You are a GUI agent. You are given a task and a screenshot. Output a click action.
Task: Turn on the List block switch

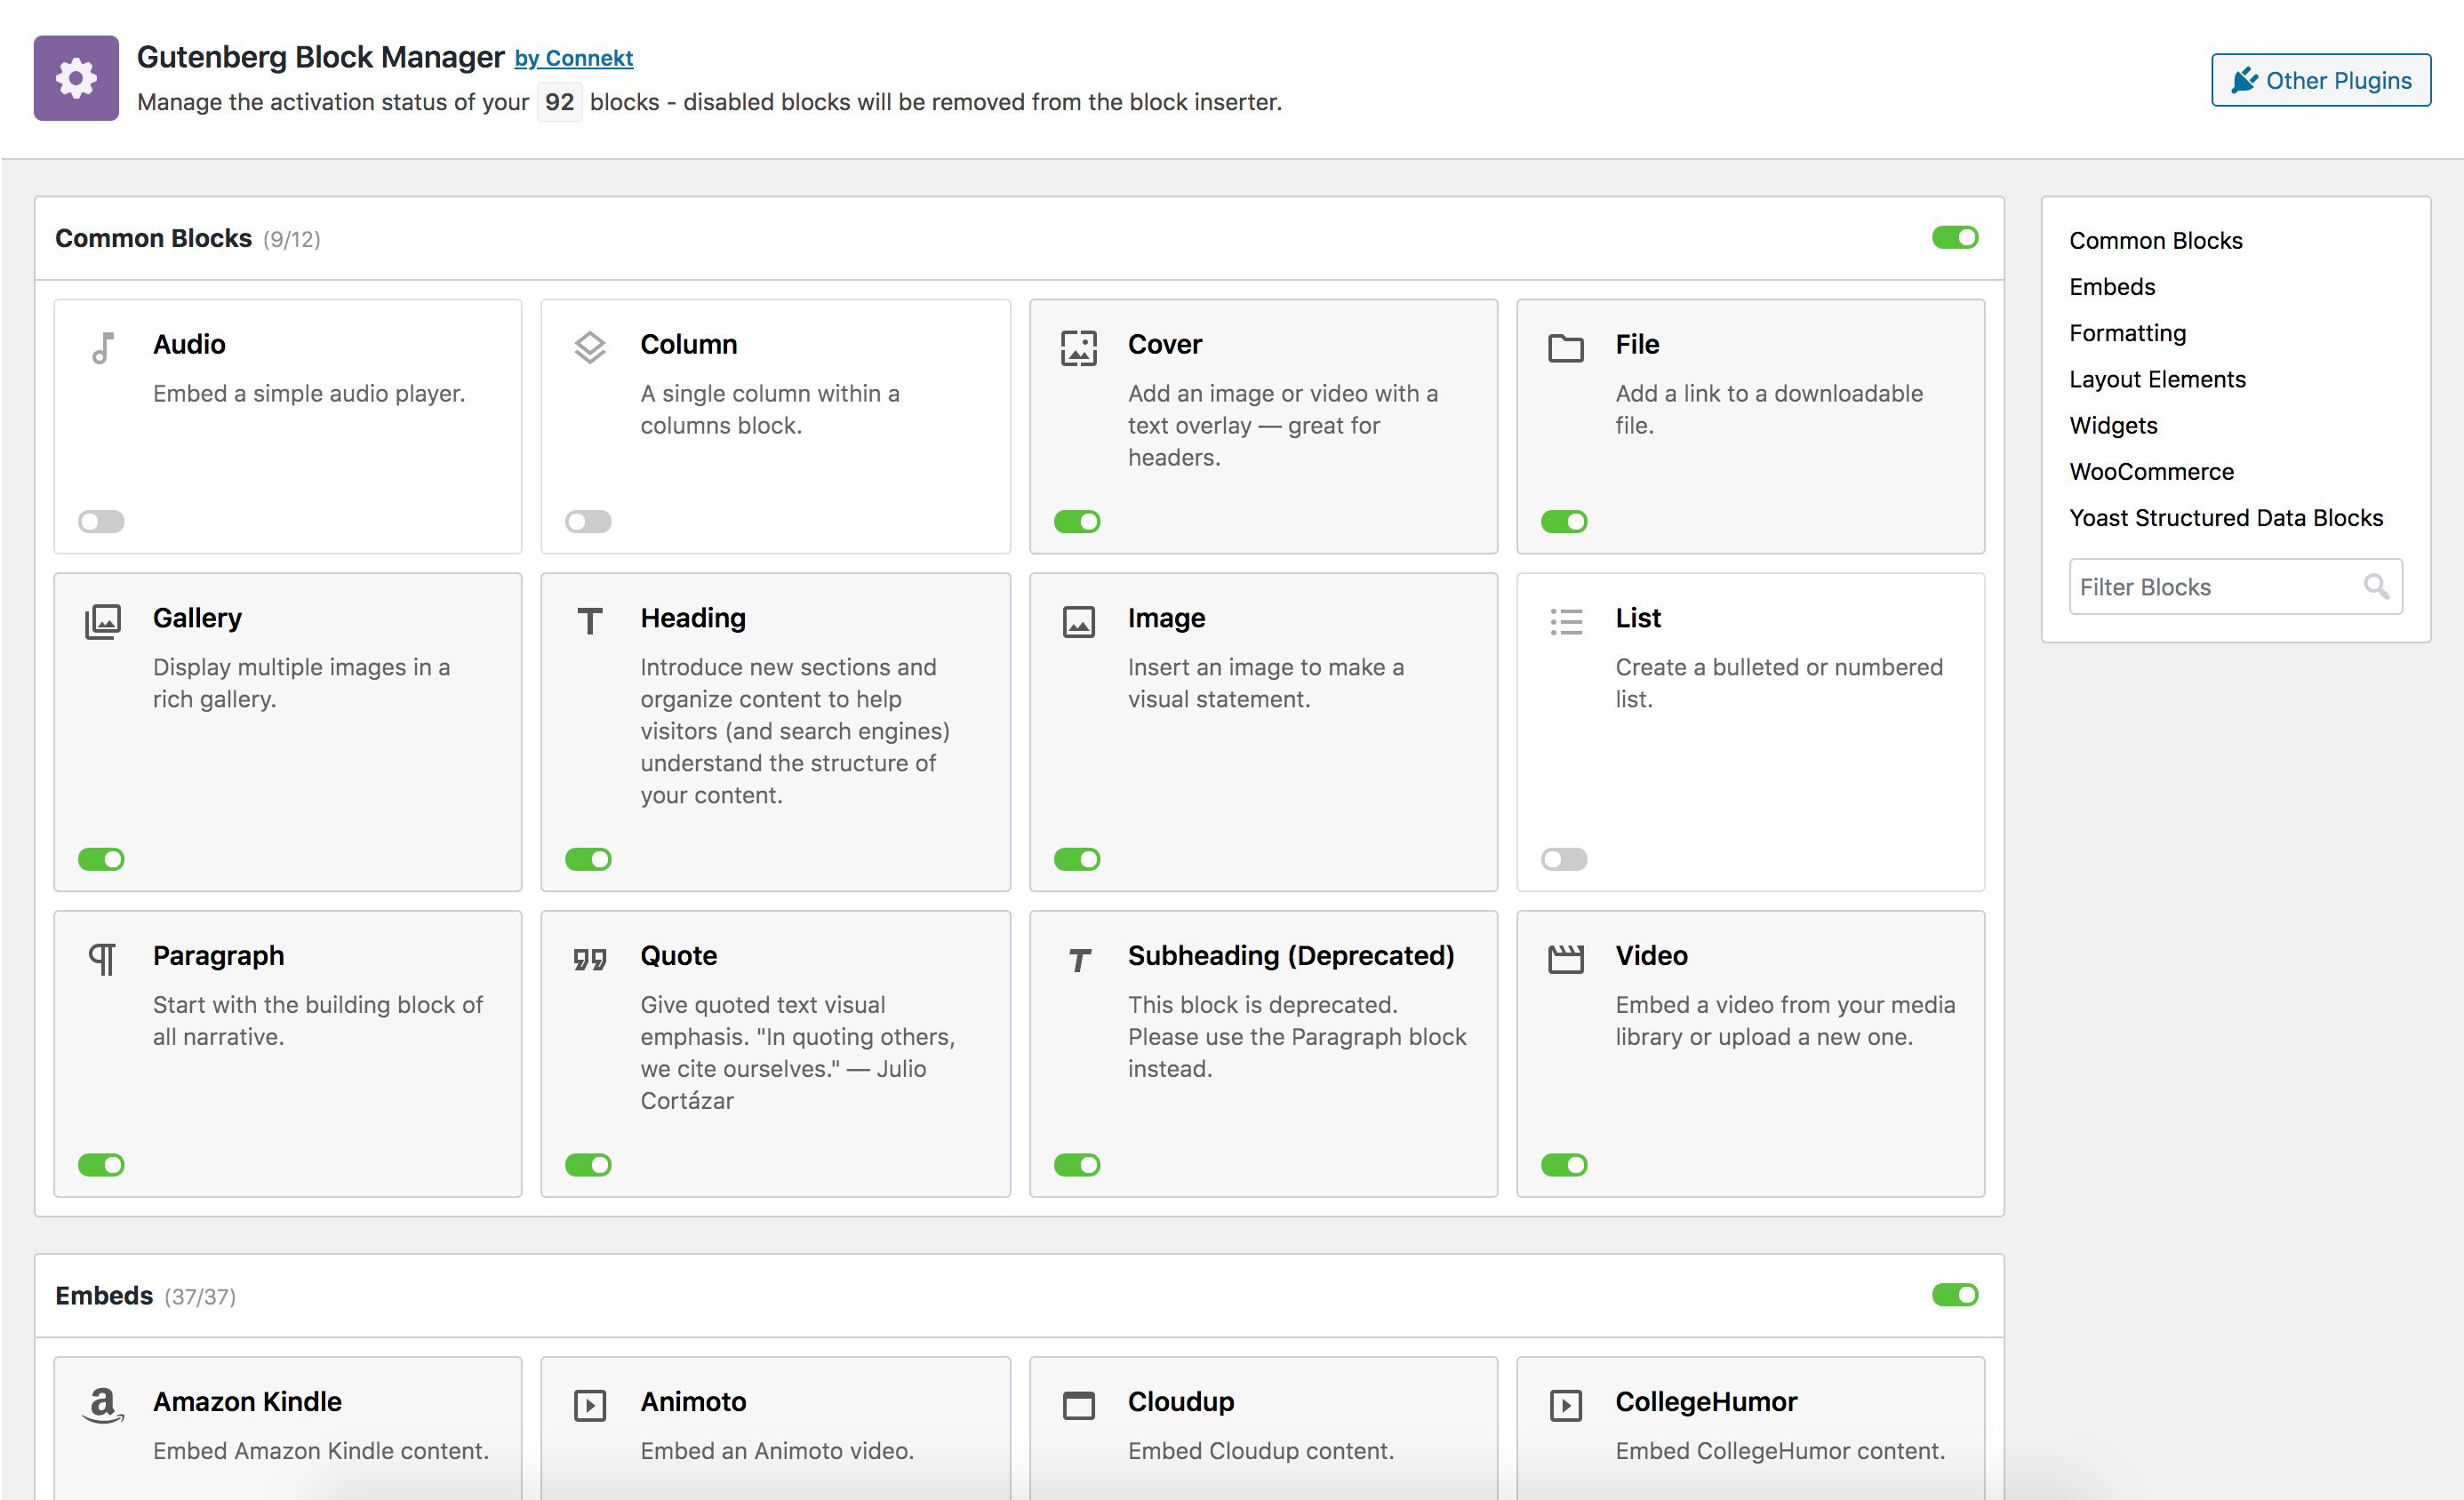click(x=1564, y=859)
